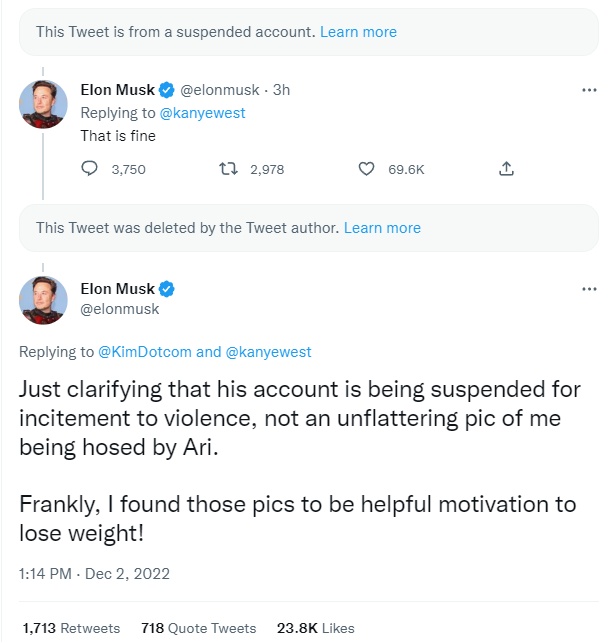Open Elon Musk avatar on top tweet
This screenshot has width=616, height=642.
(x=44, y=105)
